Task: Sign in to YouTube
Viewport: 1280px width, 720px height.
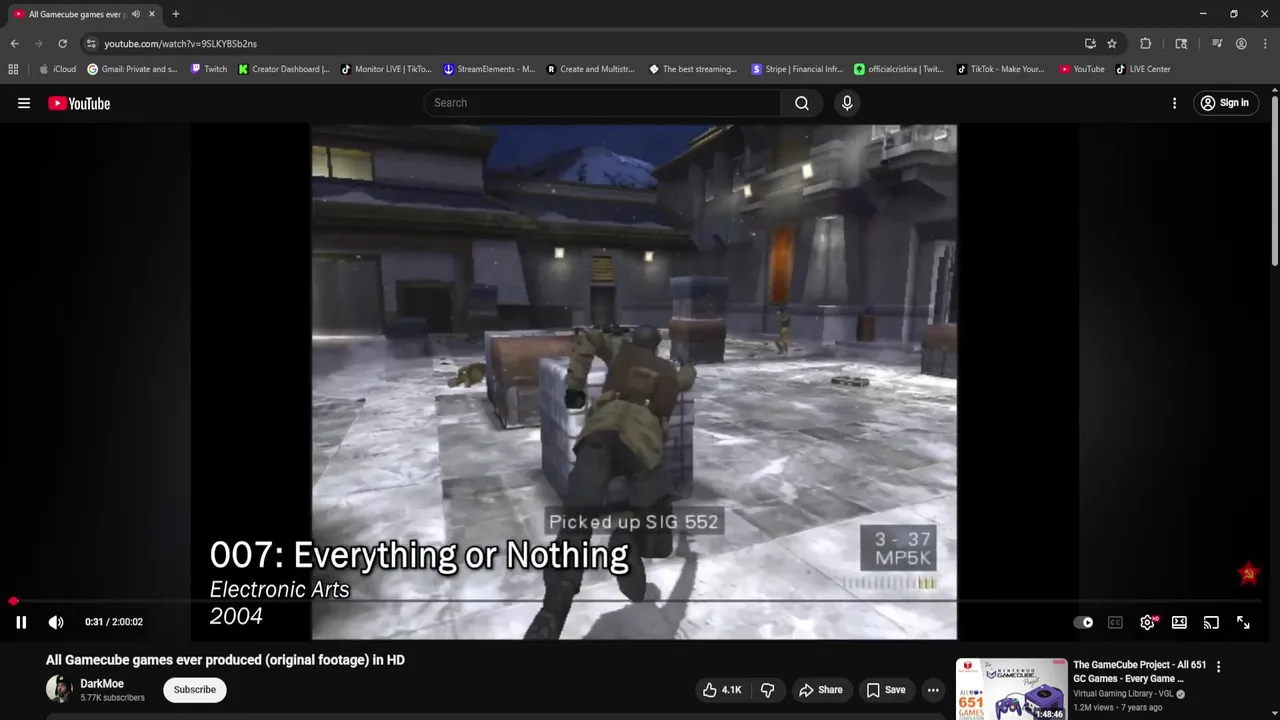Action: pyautogui.click(x=1225, y=103)
